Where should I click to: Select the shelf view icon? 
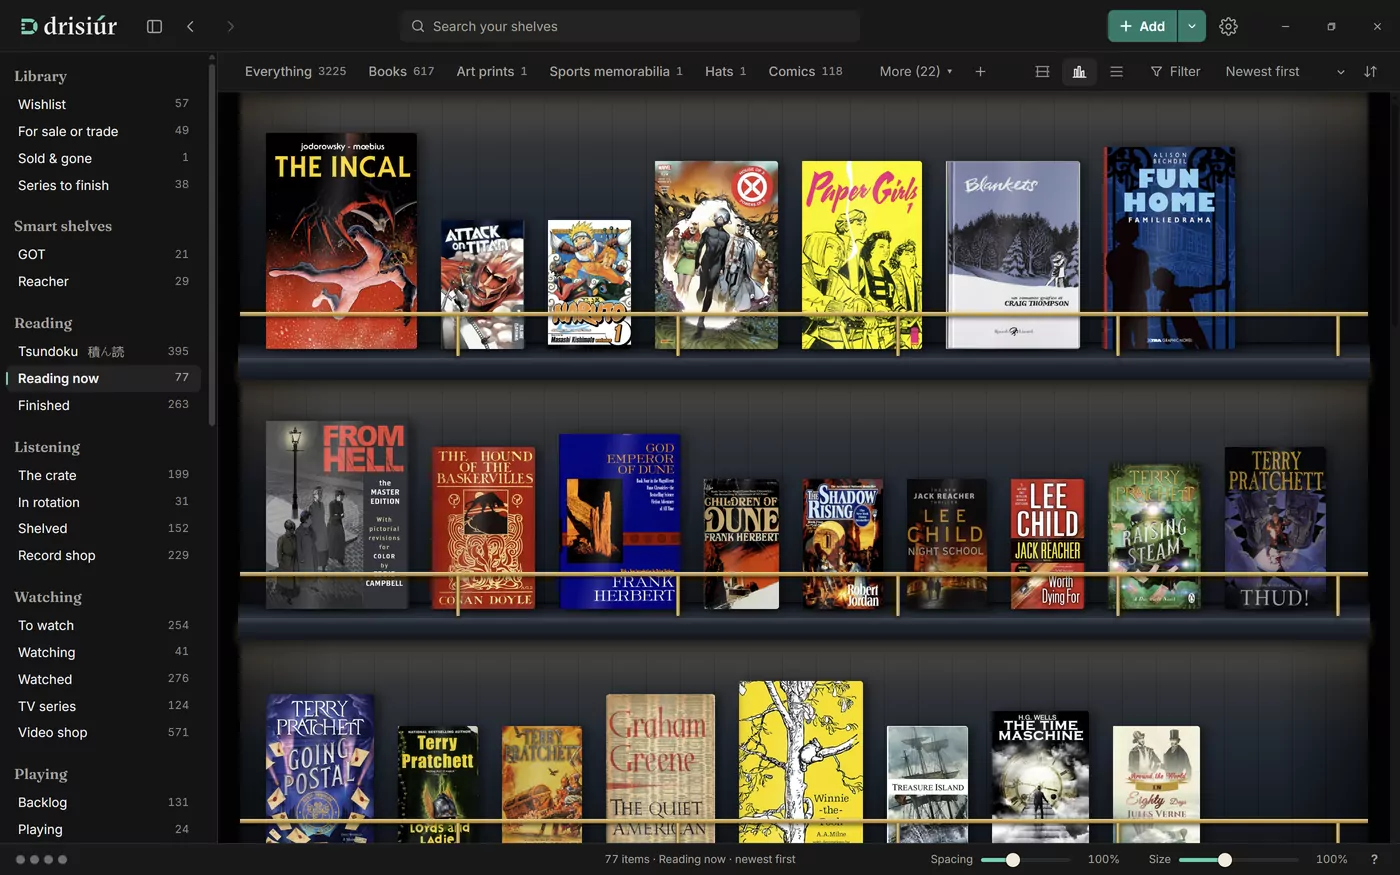click(x=1079, y=72)
